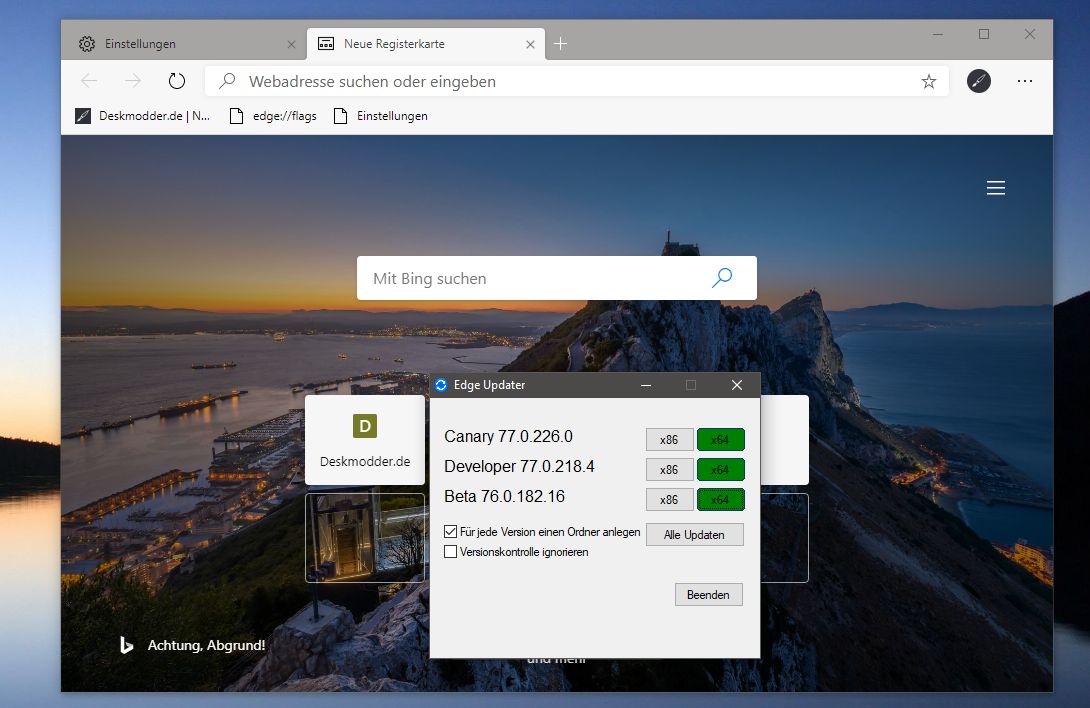
Task: Close the Neue Registerkarte tab
Action: pyautogui.click(x=530, y=45)
